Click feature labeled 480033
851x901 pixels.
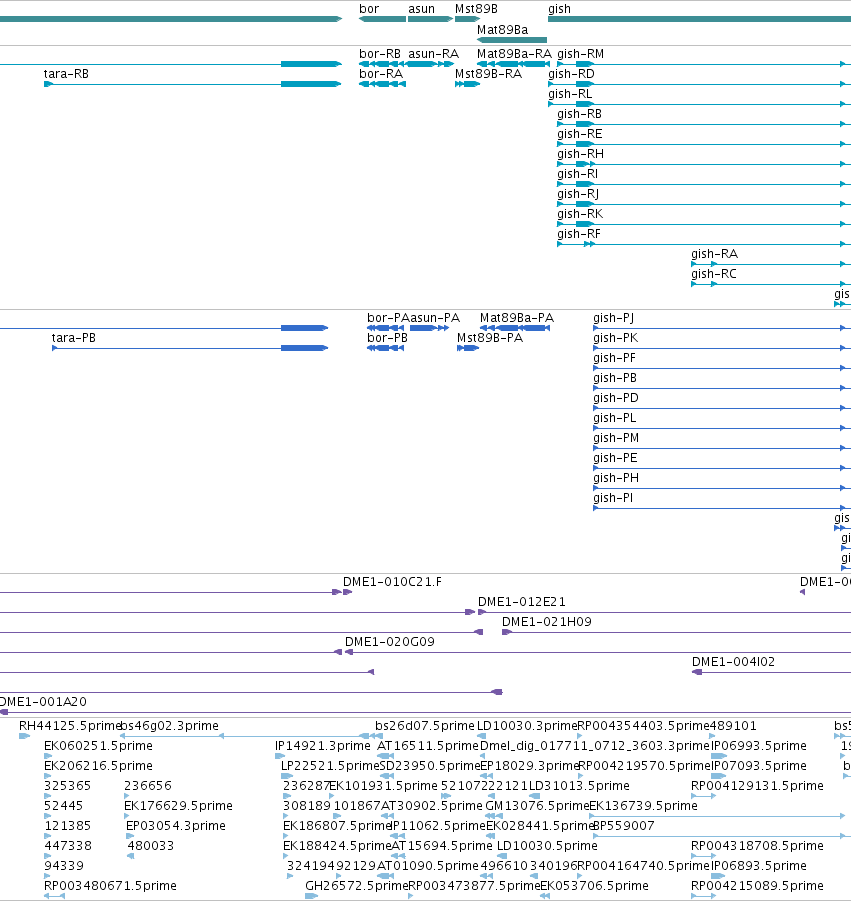point(151,846)
